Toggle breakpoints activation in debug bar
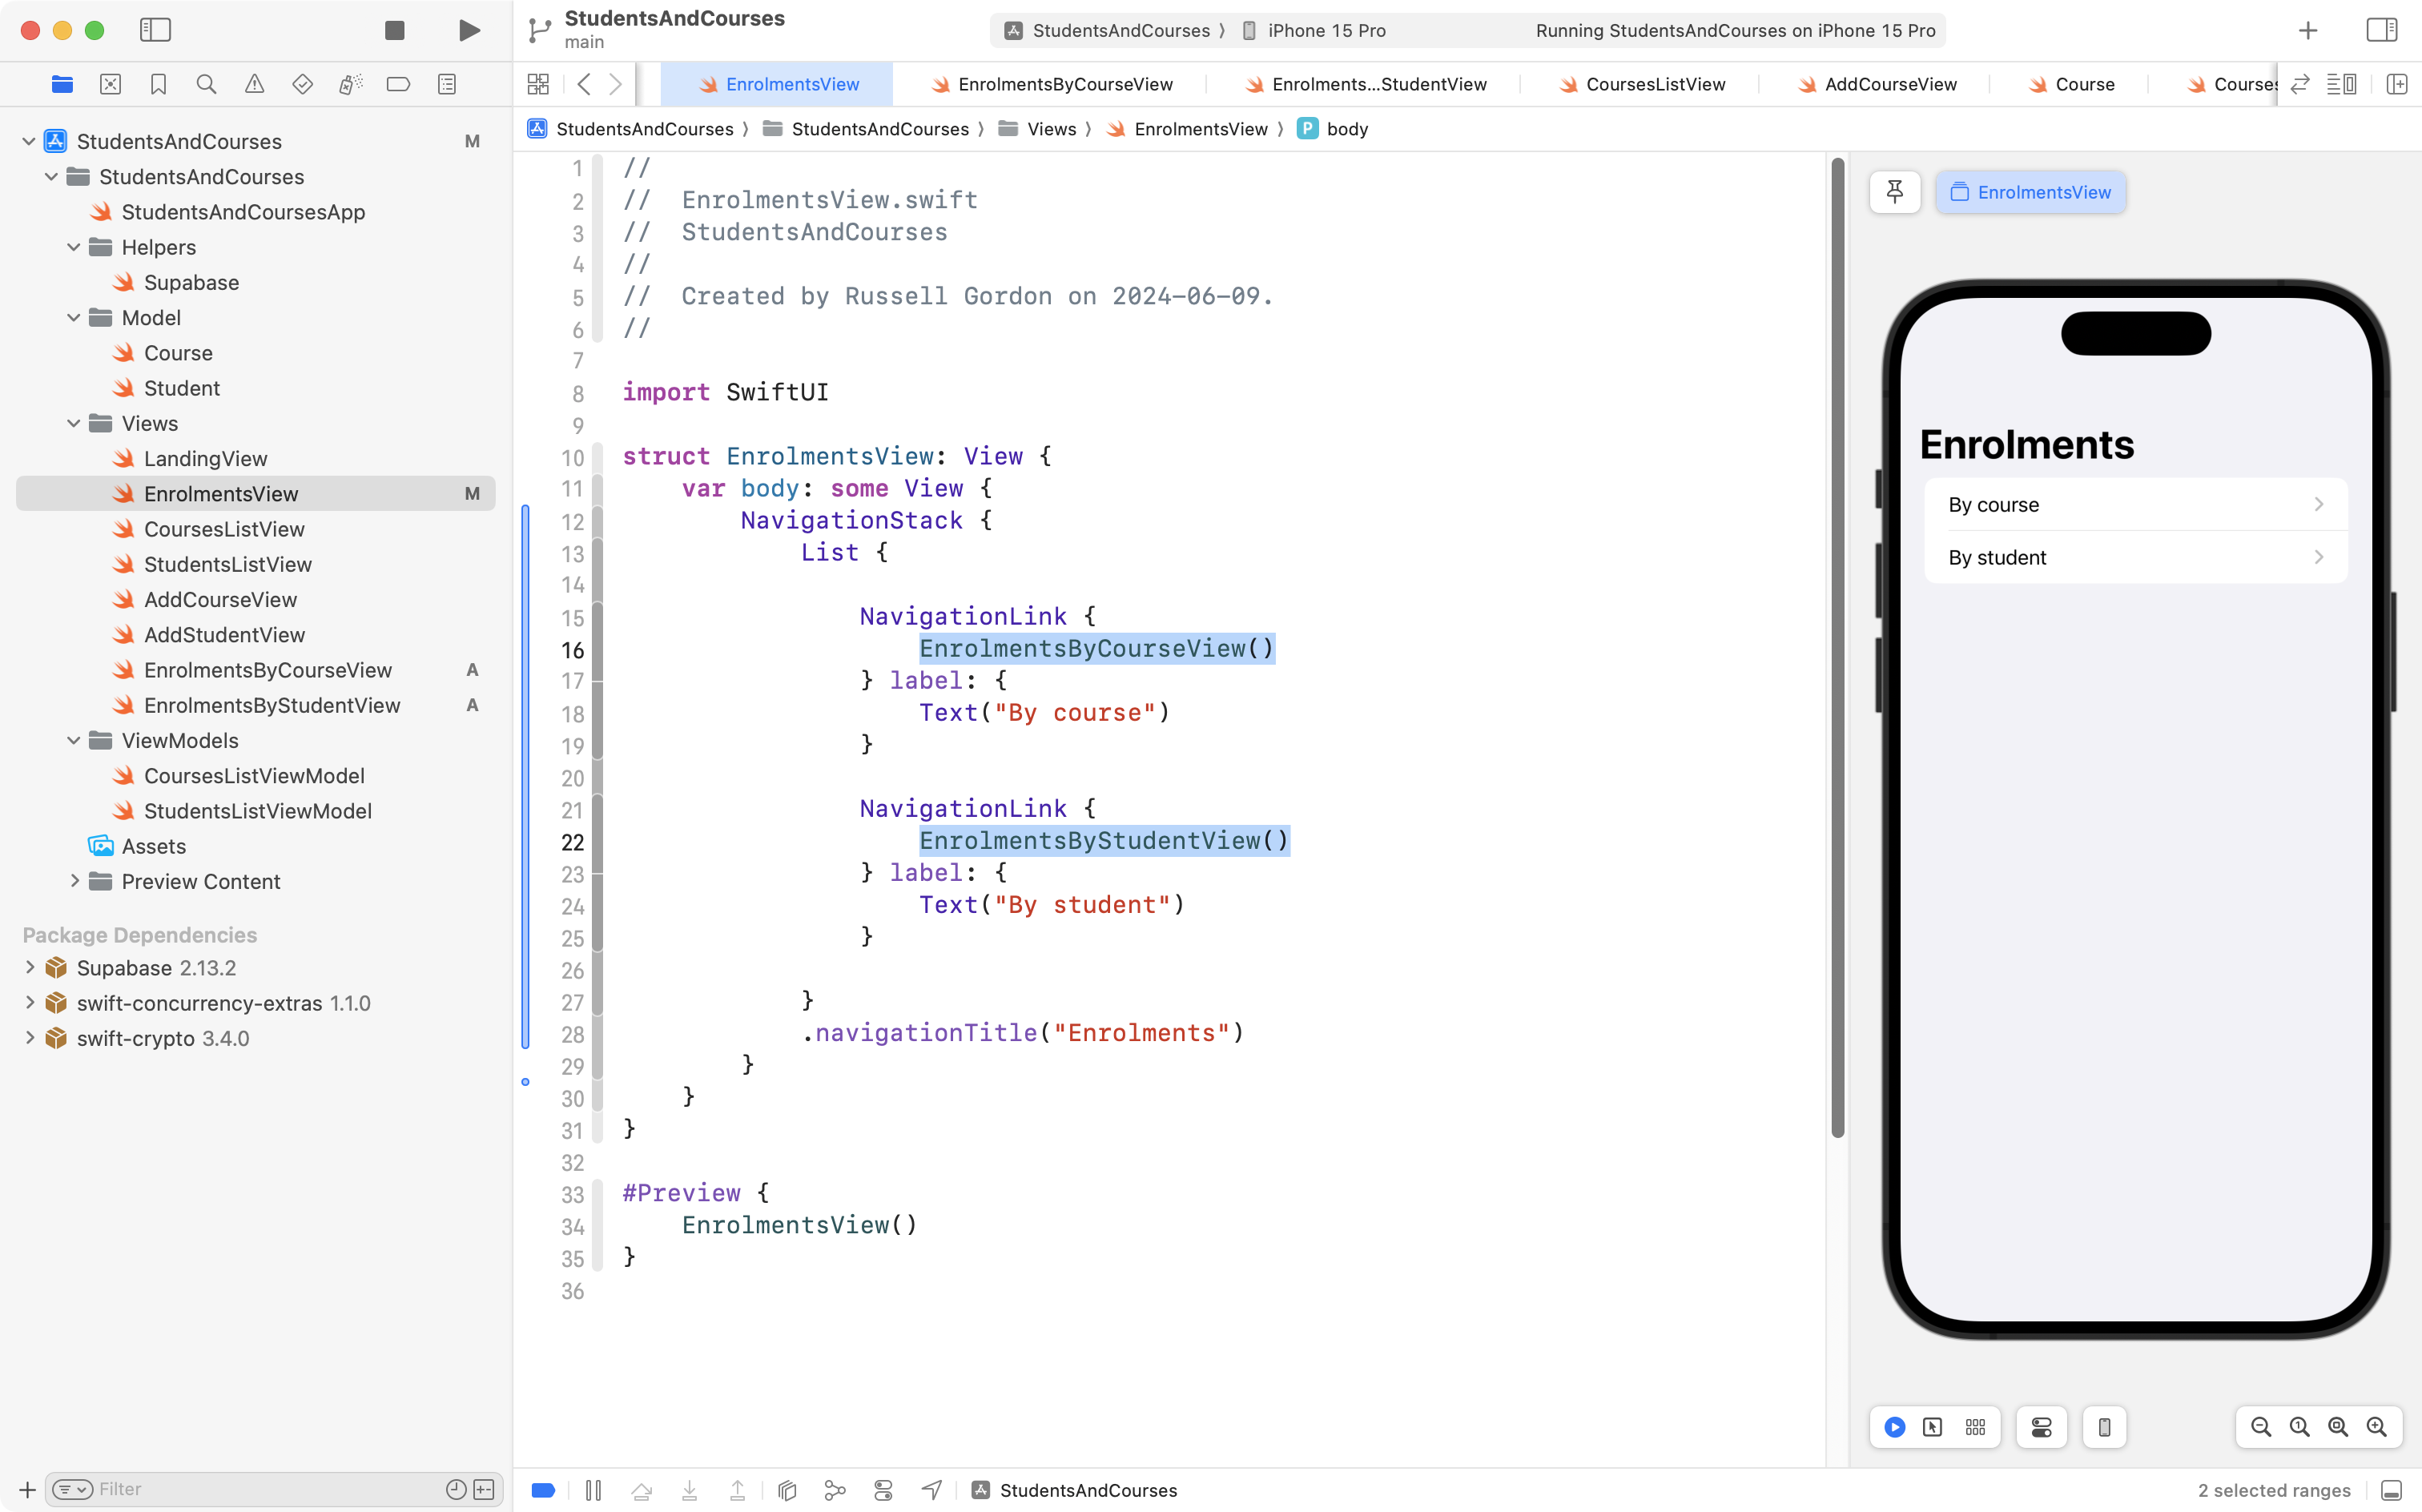The width and height of the screenshot is (2422, 1512). (543, 1490)
